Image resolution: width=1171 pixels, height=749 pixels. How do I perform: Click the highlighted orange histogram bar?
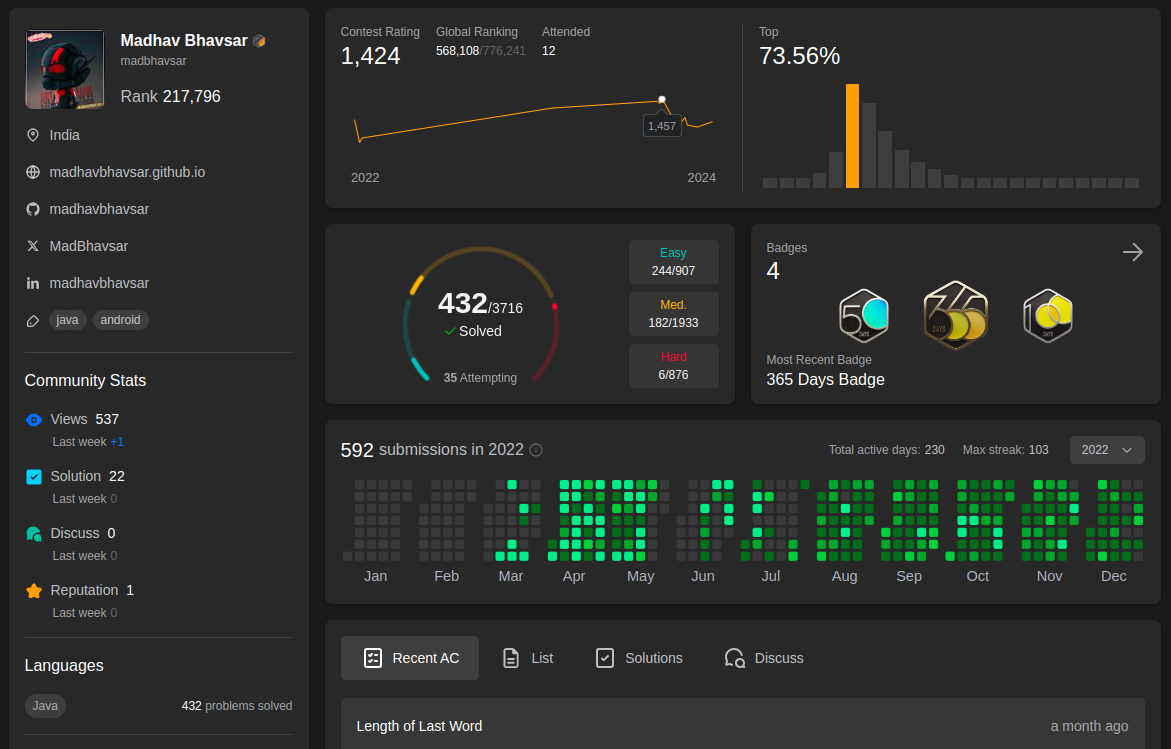(x=852, y=136)
